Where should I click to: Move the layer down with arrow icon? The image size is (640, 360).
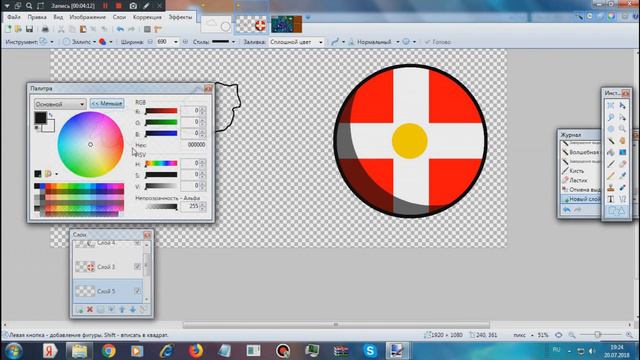133,310
